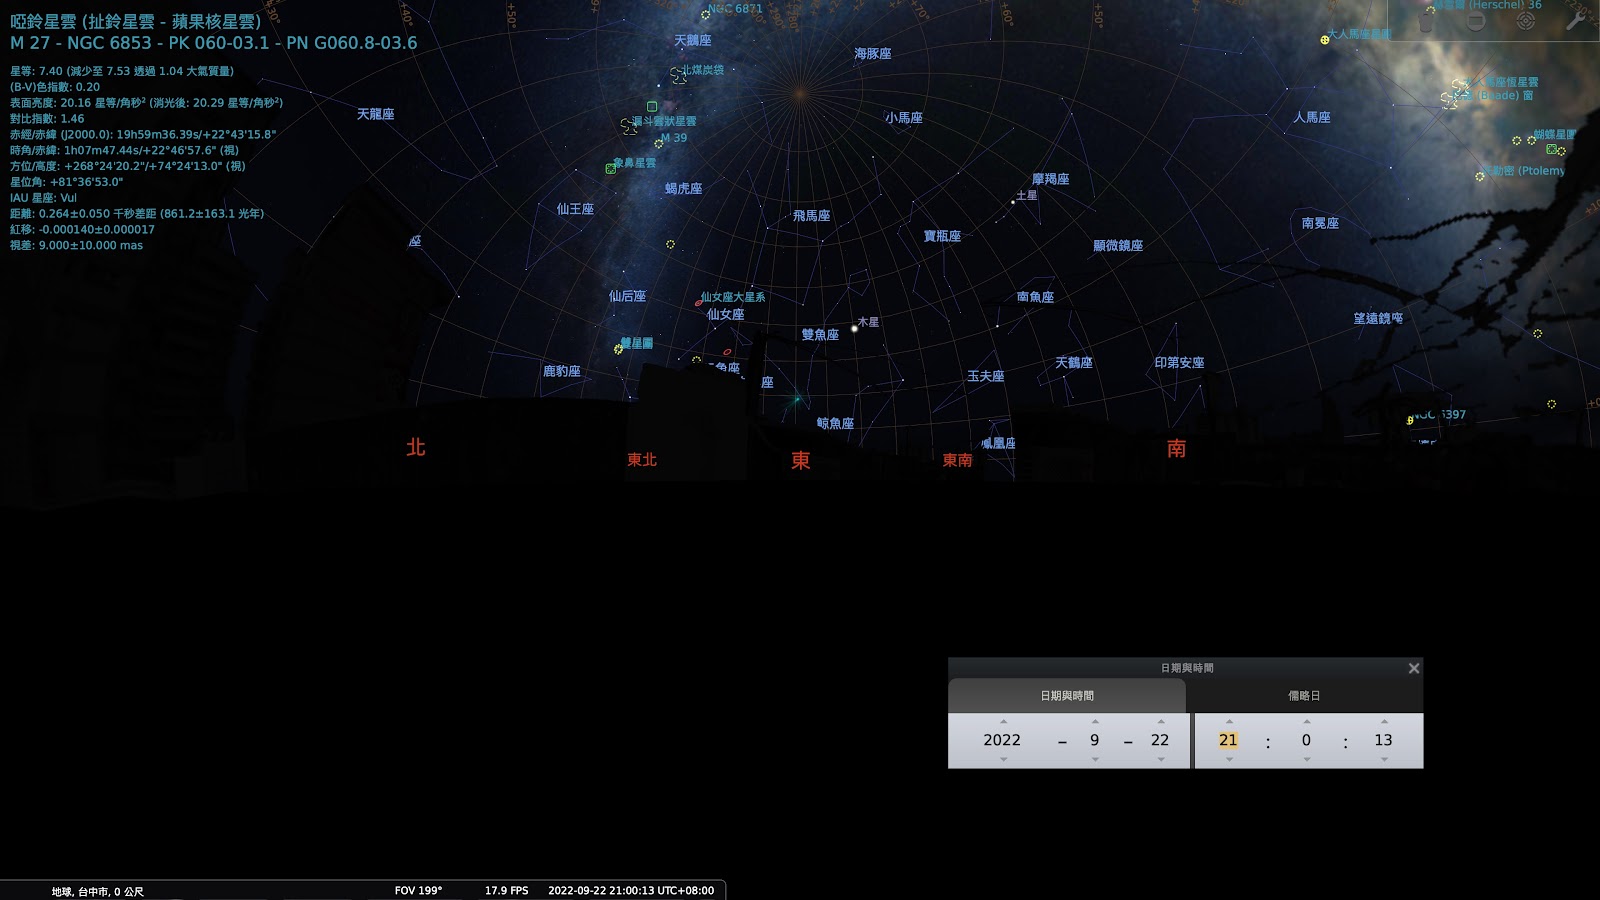Increase the year with the up arrow
Screen dimensions: 1600x900
(1003, 721)
